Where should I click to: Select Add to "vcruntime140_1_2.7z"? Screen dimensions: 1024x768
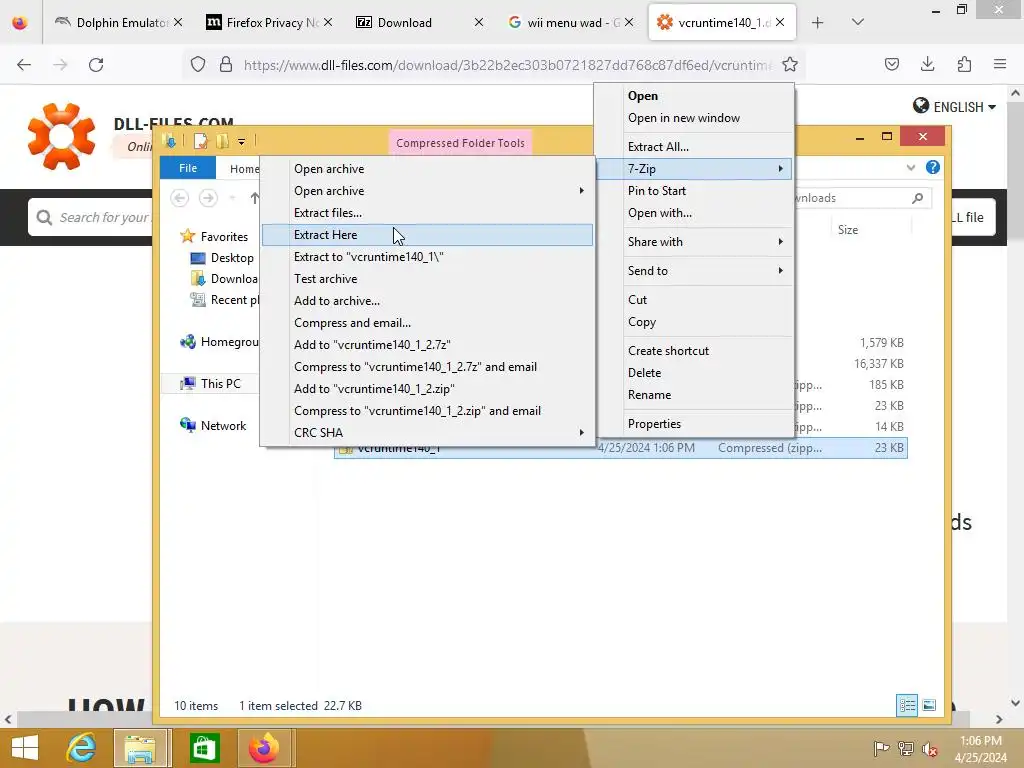pyautogui.click(x=427, y=345)
